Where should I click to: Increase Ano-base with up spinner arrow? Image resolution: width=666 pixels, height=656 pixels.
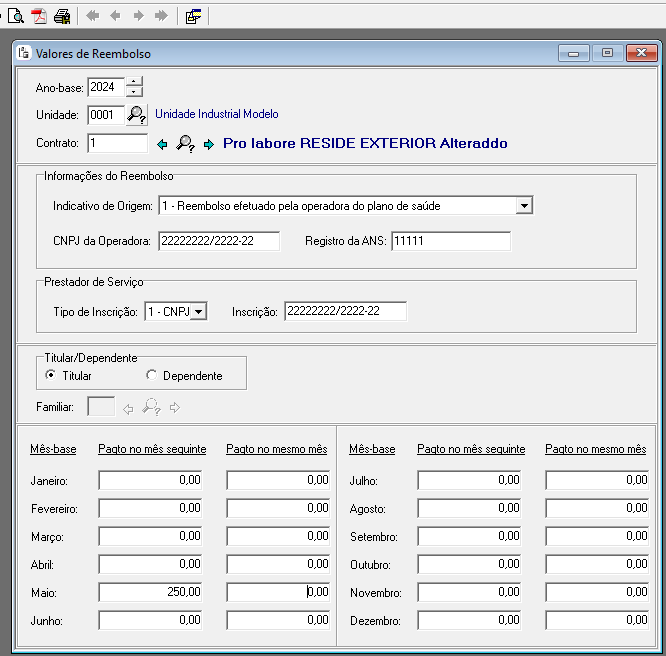pos(135,82)
